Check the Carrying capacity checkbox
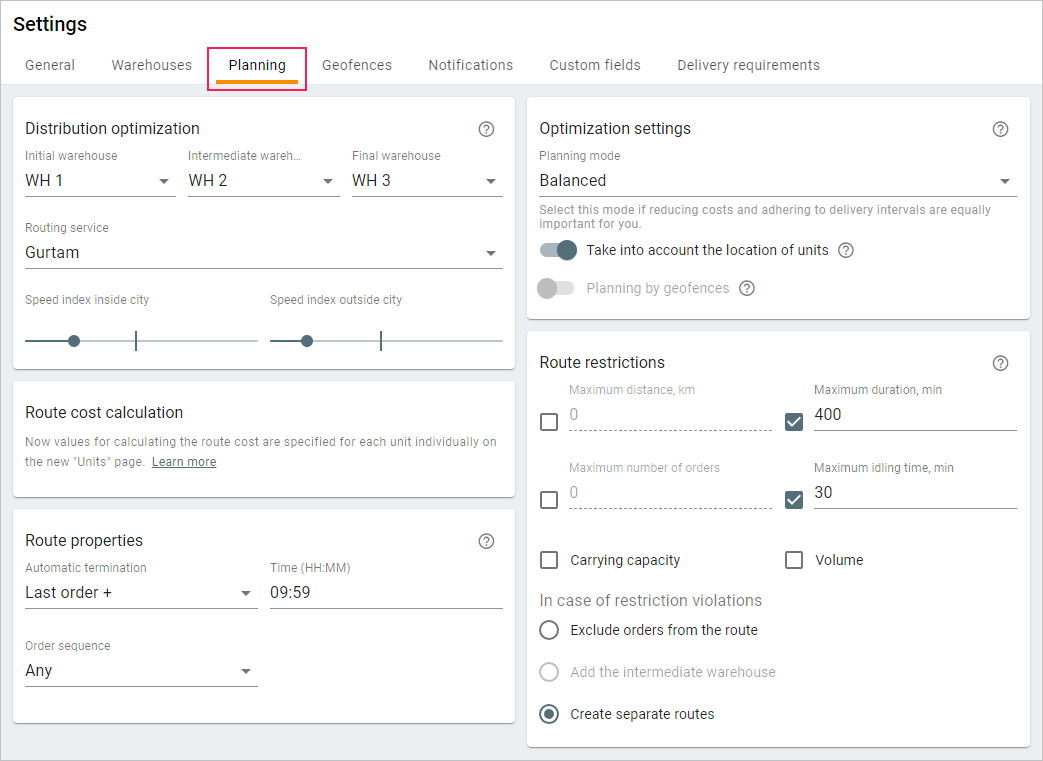Image resolution: width=1043 pixels, height=761 pixels. coord(549,560)
